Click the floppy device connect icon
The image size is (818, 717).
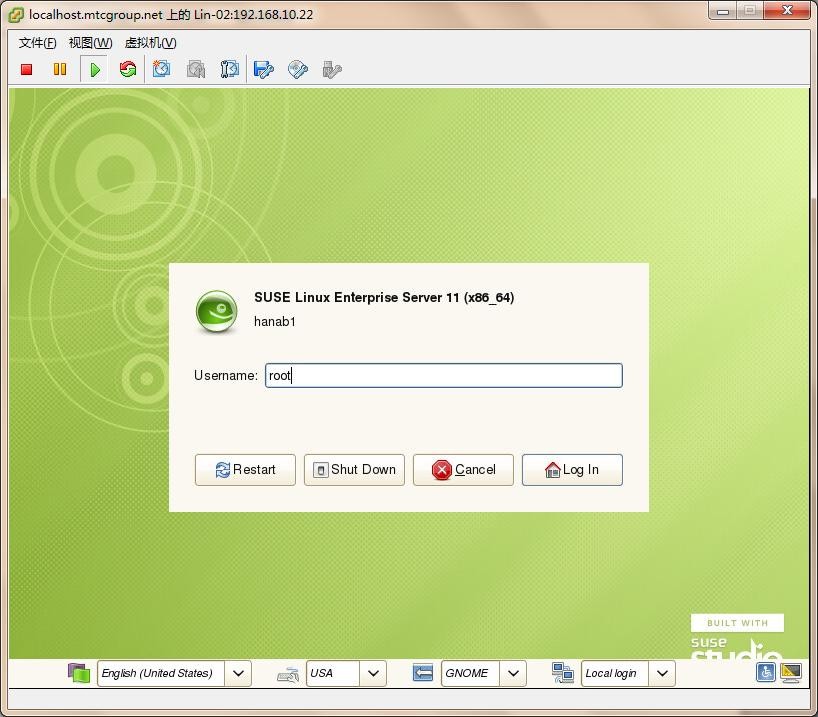[x=263, y=69]
